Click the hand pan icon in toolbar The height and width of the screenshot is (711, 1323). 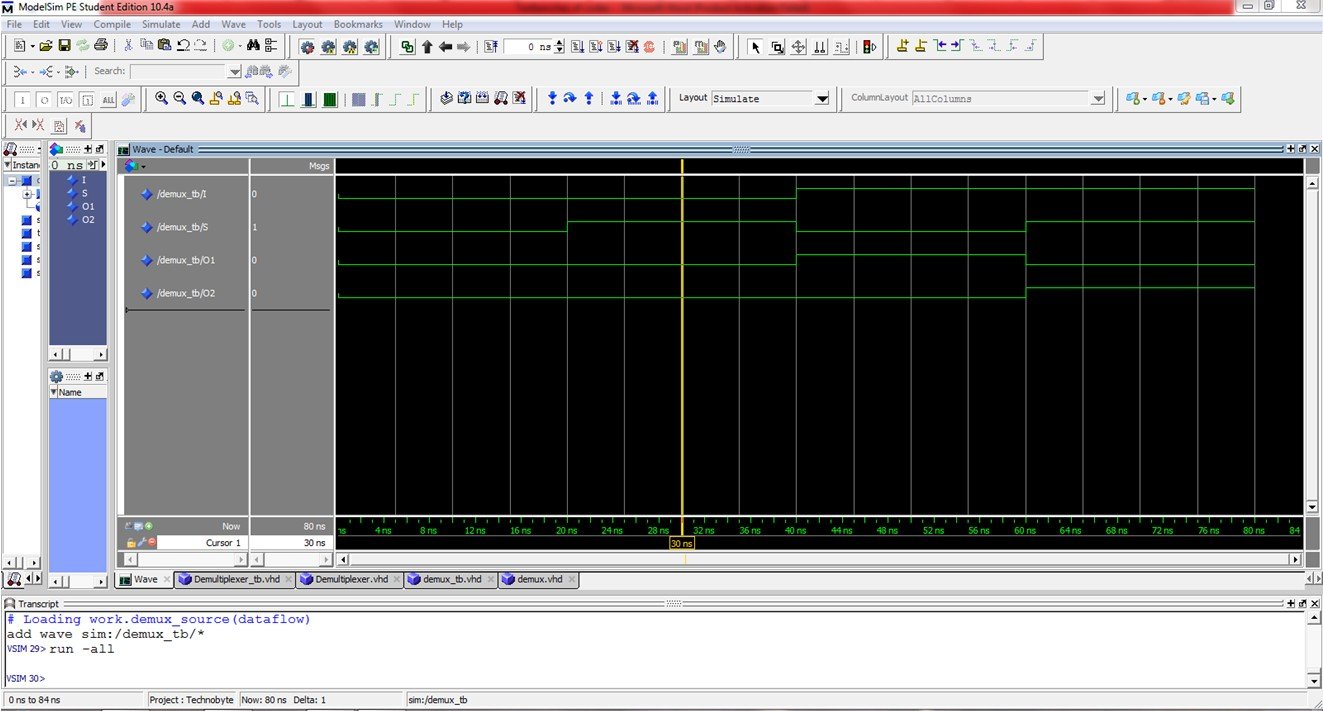pyautogui.click(x=722, y=47)
